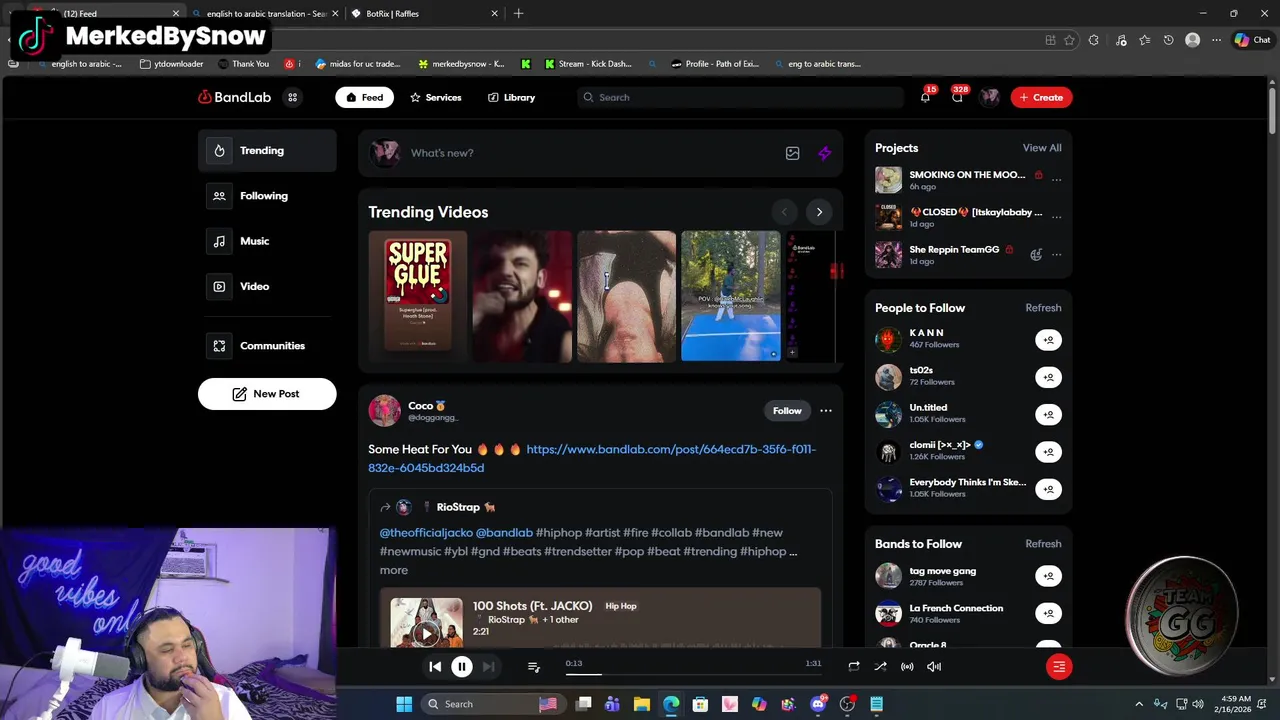Image resolution: width=1280 pixels, height=720 pixels.
Task: Click the What's new post input
Action: pos(590,153)
